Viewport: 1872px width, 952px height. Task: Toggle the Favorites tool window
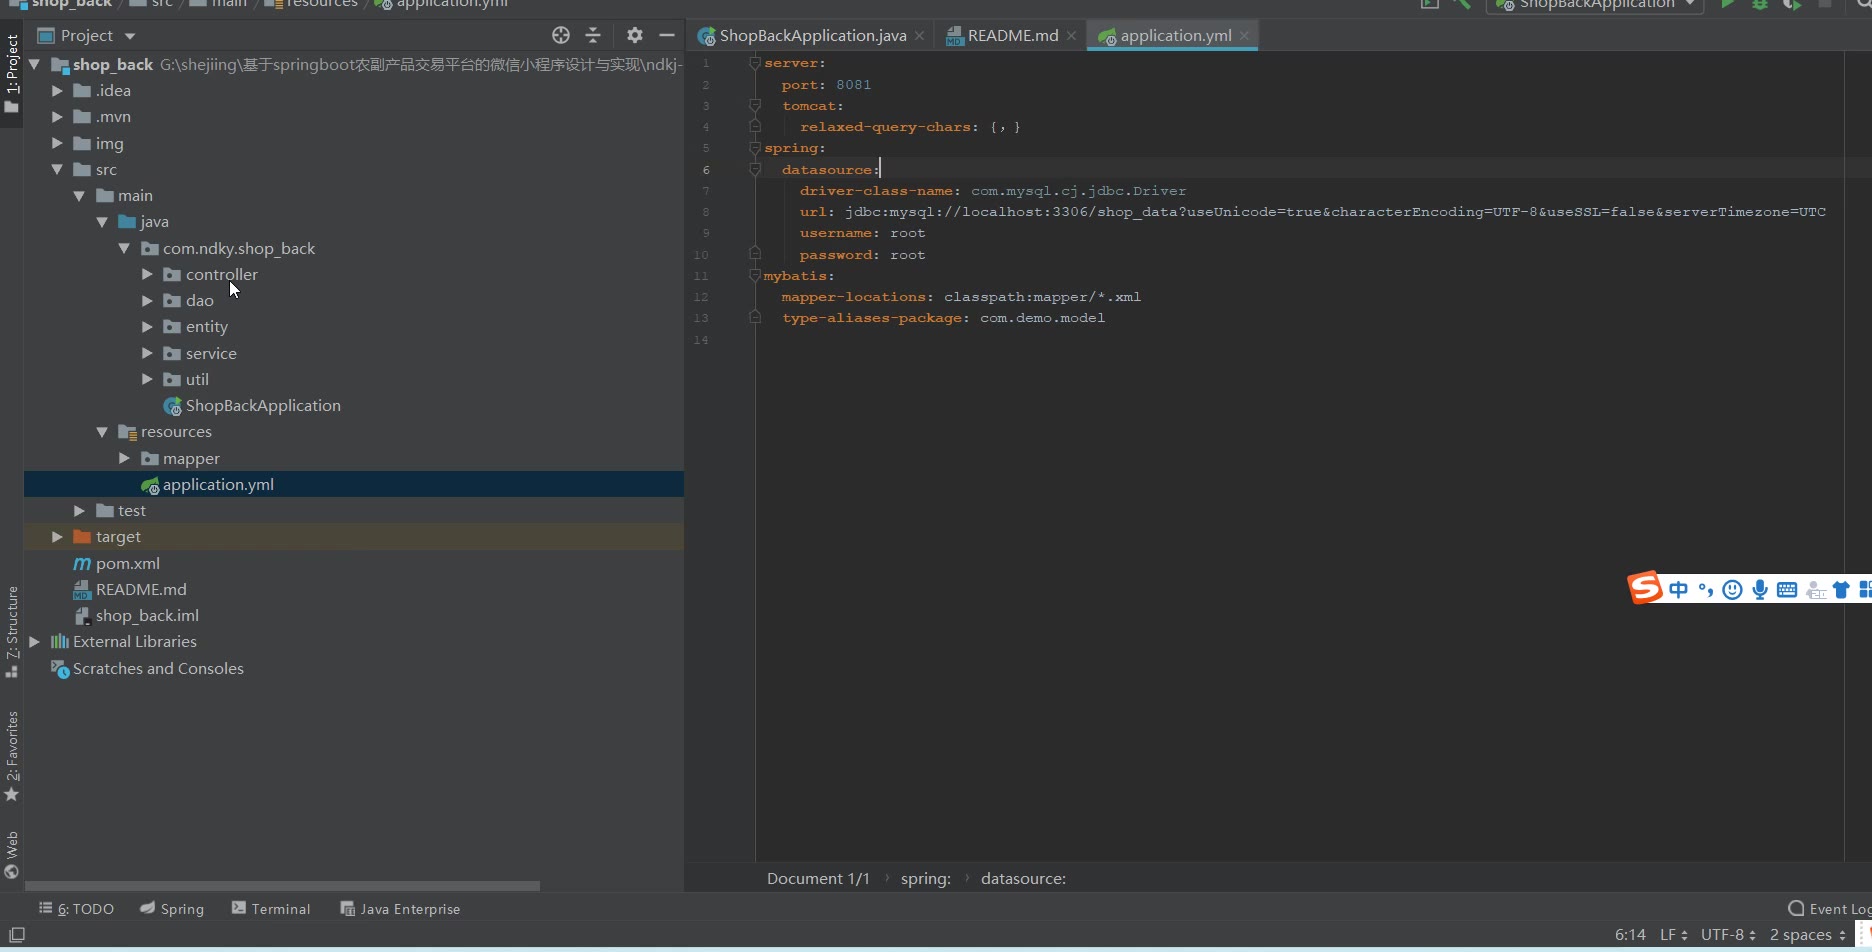pyautogui.click(x=12, y=755)
